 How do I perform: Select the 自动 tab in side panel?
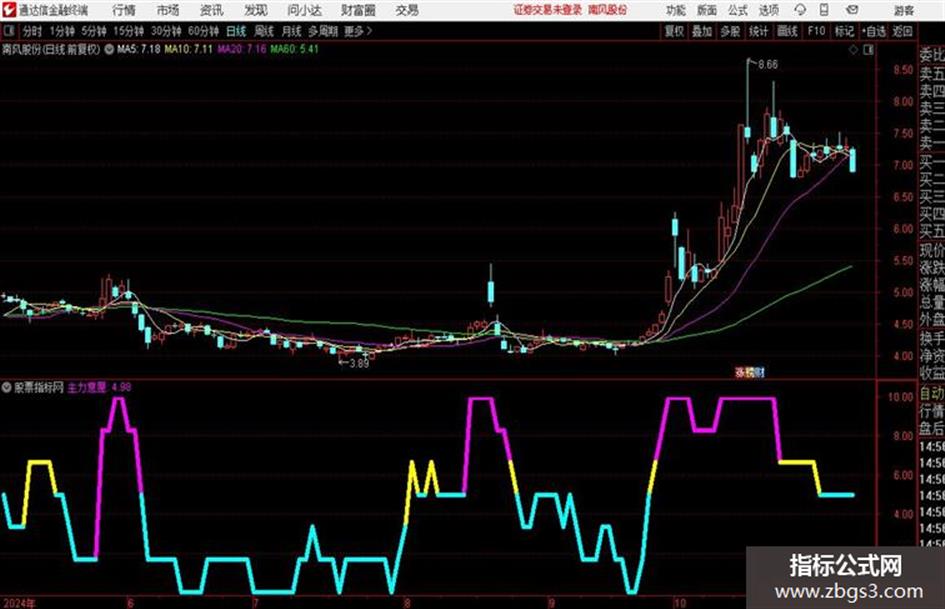click(x=932, y=394)
